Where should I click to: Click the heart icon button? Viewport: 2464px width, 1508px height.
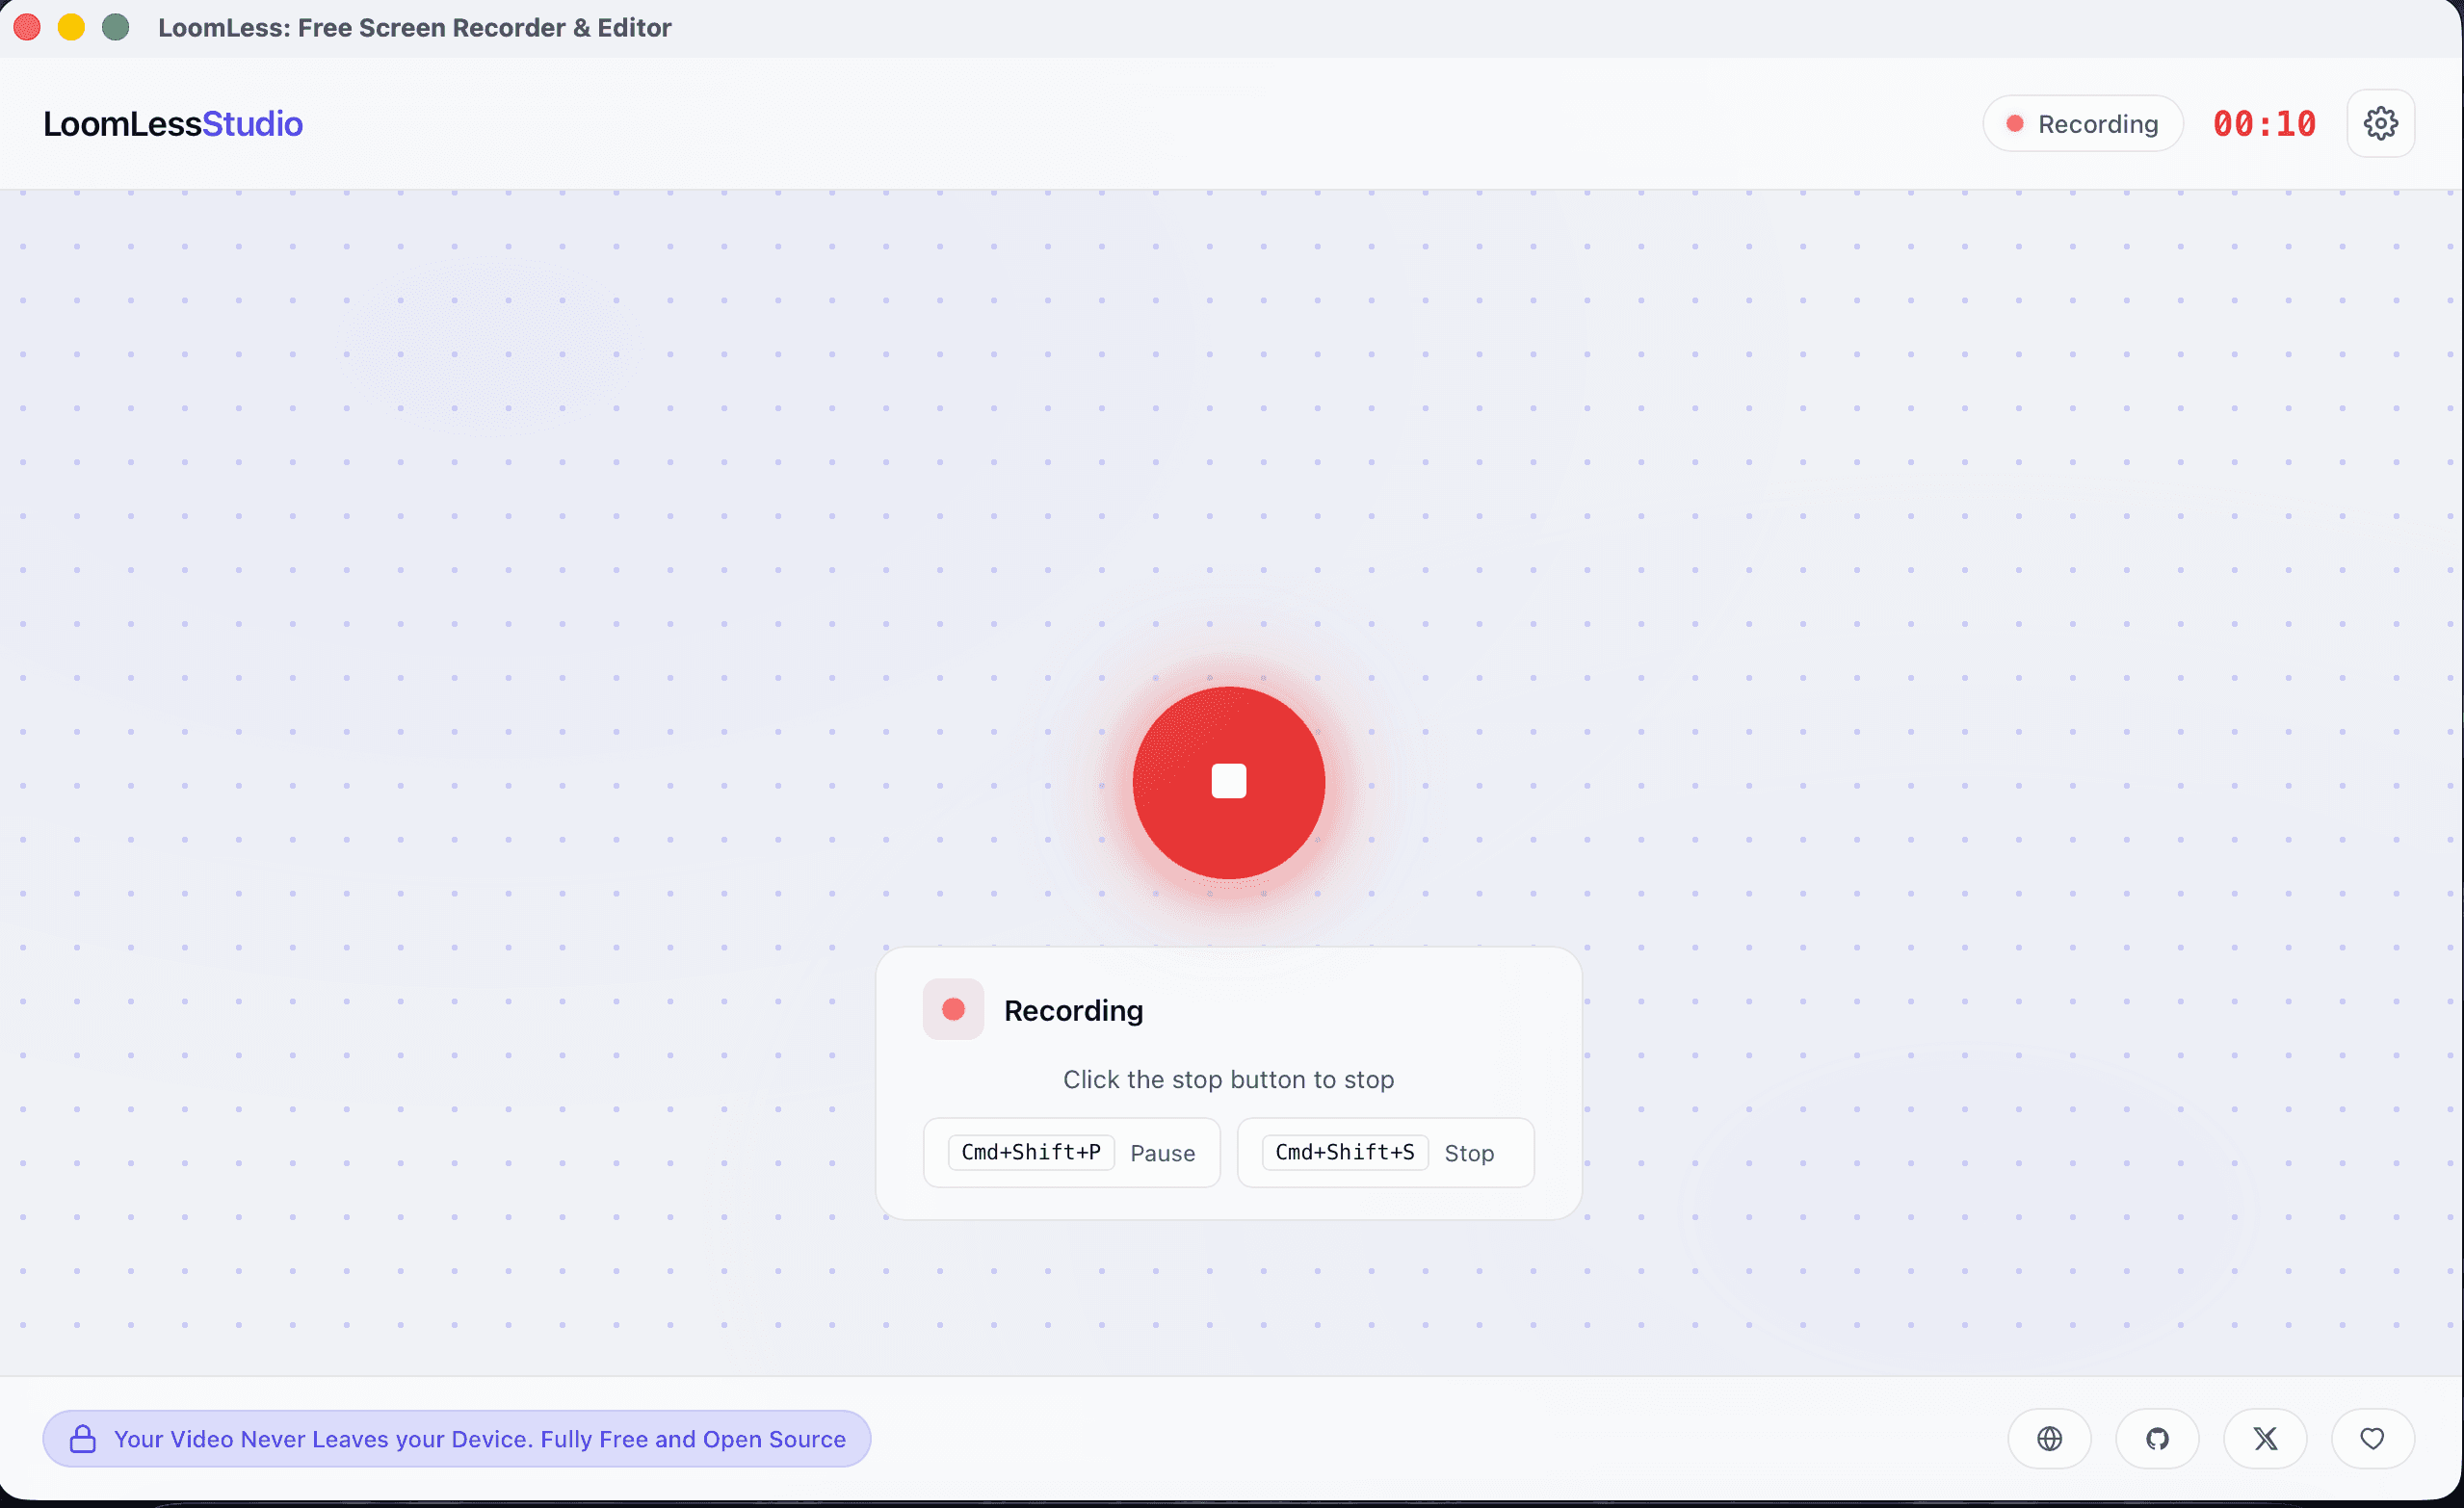pos(2372,1438)
